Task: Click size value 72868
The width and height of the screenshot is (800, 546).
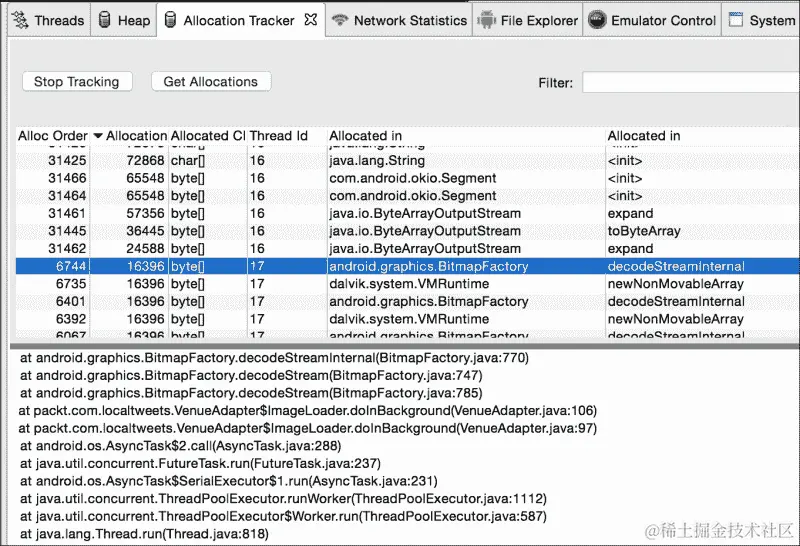Action: [145, 161]
